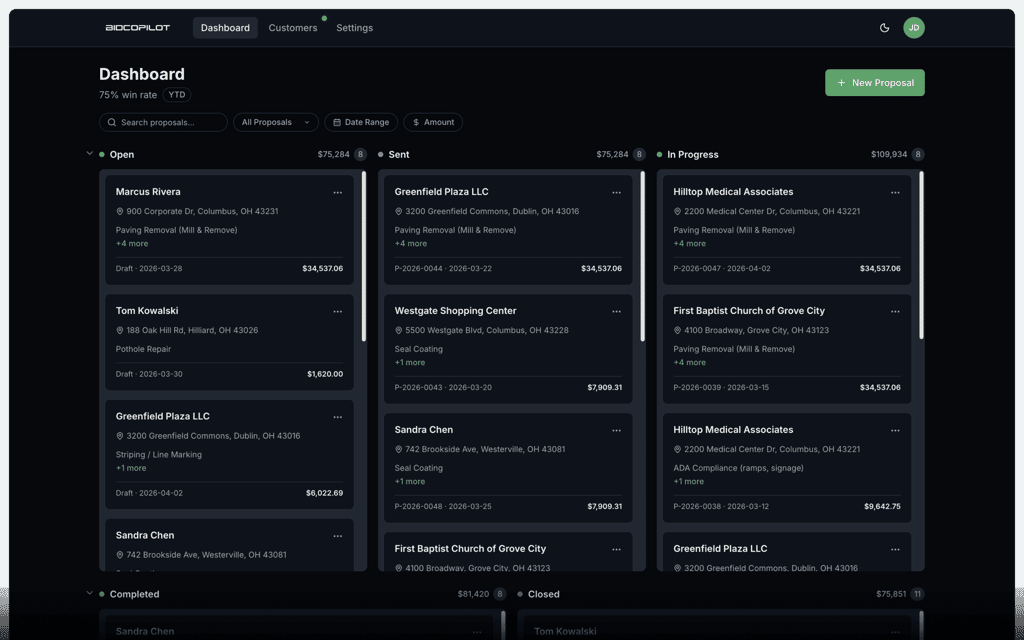Open options for First Baptist Church Sent card

coord(616,550)
